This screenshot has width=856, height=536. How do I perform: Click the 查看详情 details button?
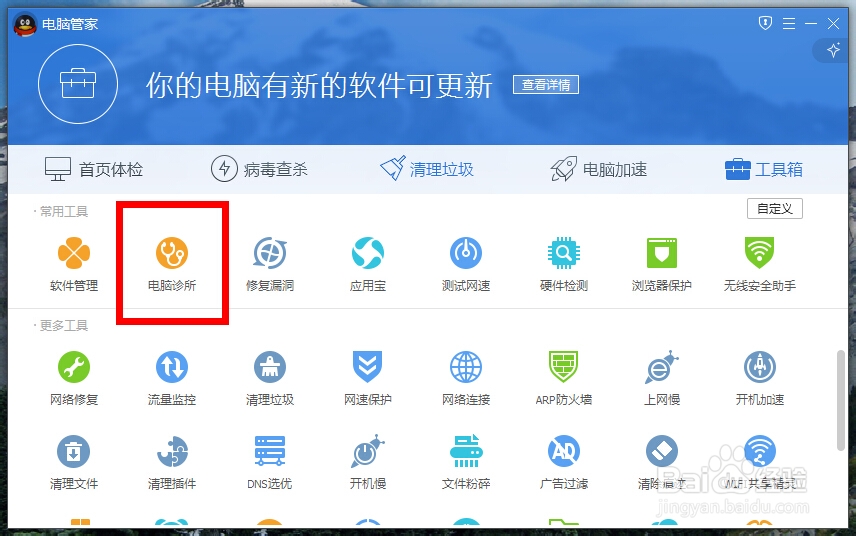(546, 85)
